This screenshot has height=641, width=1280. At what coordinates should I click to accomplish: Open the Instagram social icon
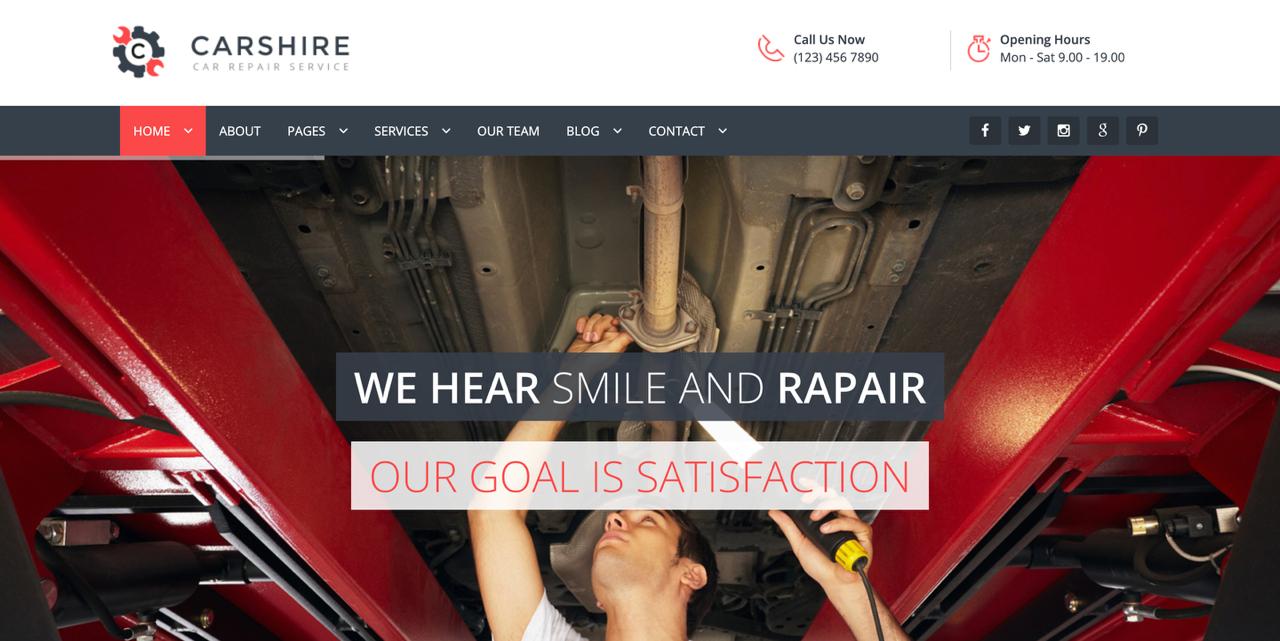(1063, 130)
